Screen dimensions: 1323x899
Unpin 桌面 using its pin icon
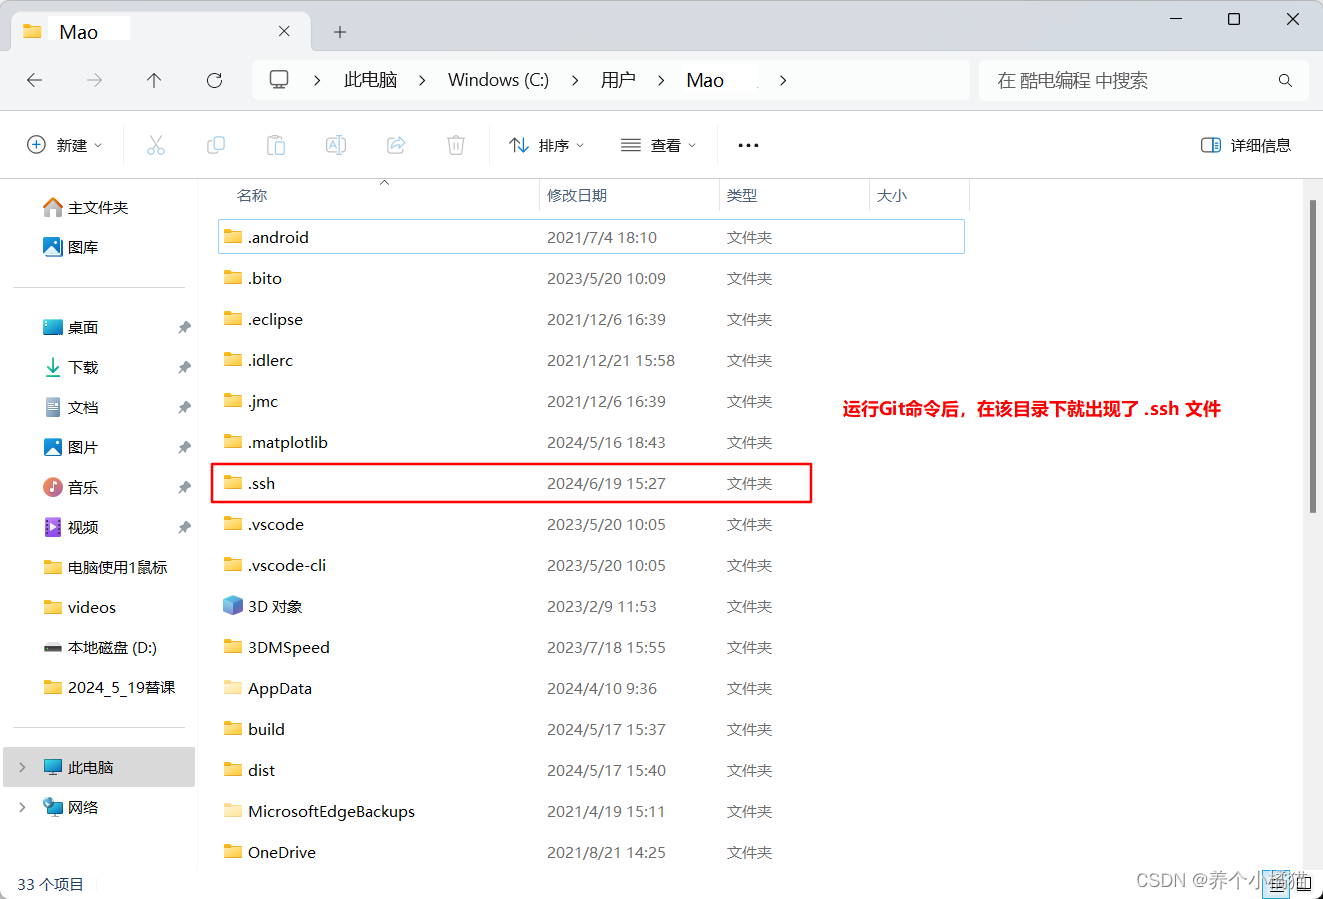coord(184,327)
